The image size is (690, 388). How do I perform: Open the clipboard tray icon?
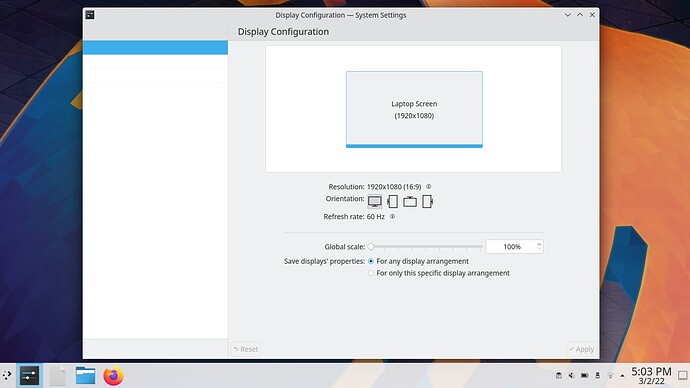pyautogui.click(x=559, y=375)
